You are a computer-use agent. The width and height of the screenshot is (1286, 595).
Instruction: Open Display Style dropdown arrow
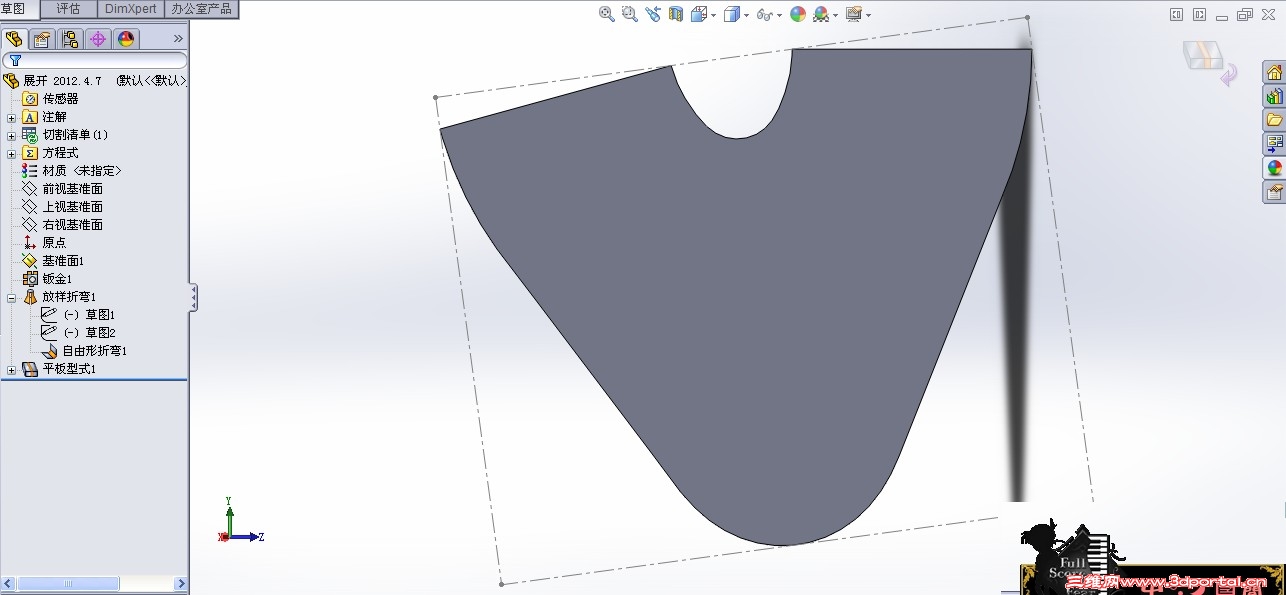pos(746,15)
